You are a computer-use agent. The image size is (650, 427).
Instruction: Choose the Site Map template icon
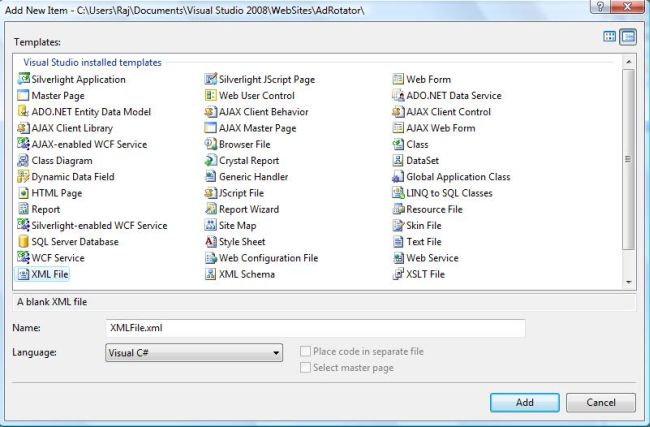(211, 225)
